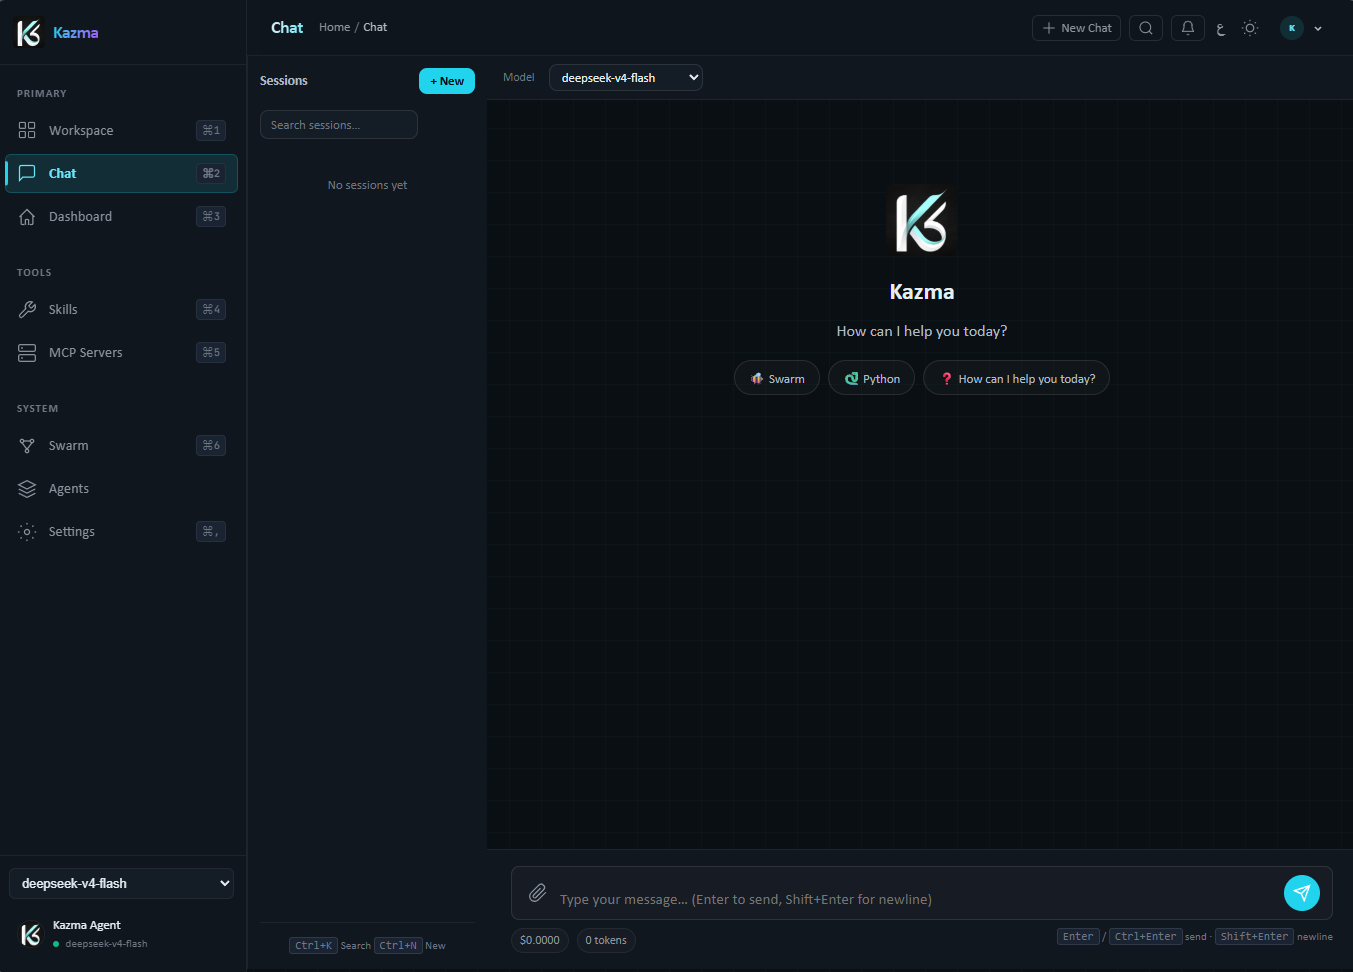This screenshot has height=972, width=1353.
Task: Click the Kazma logo in sidebar header
Action: [29, 33]
